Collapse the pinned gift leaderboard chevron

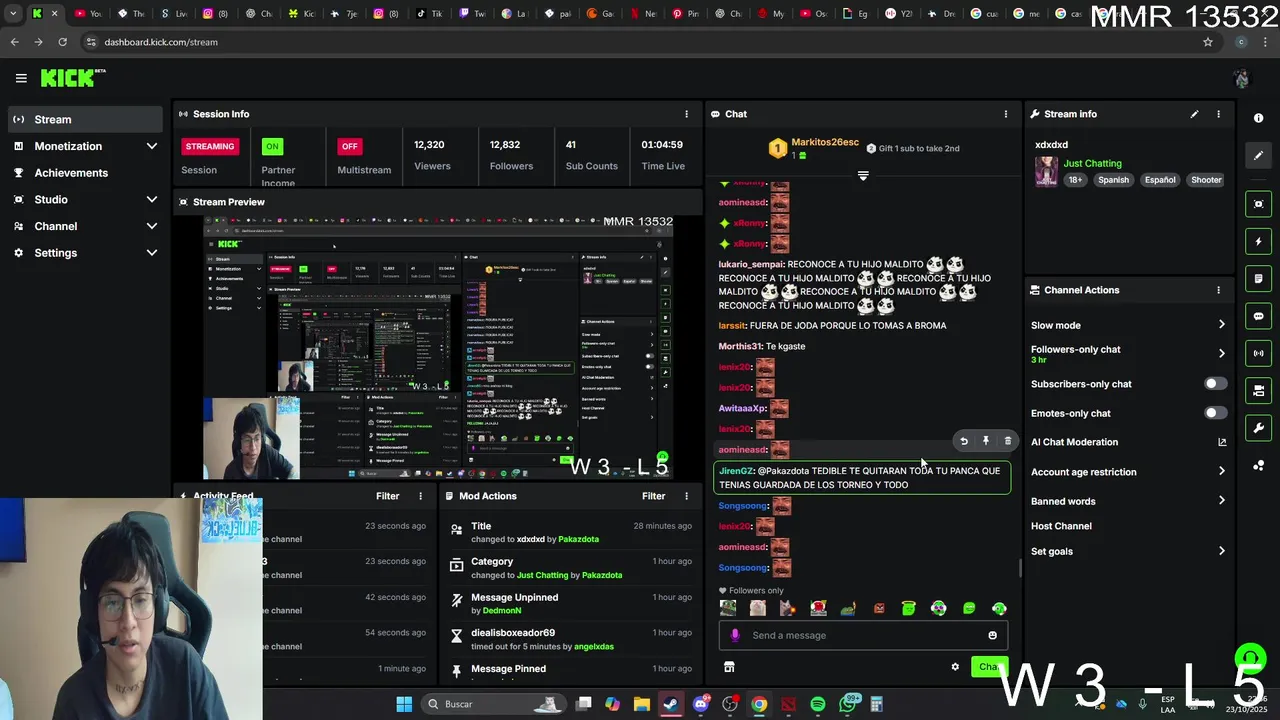click(x=863, y=176)
